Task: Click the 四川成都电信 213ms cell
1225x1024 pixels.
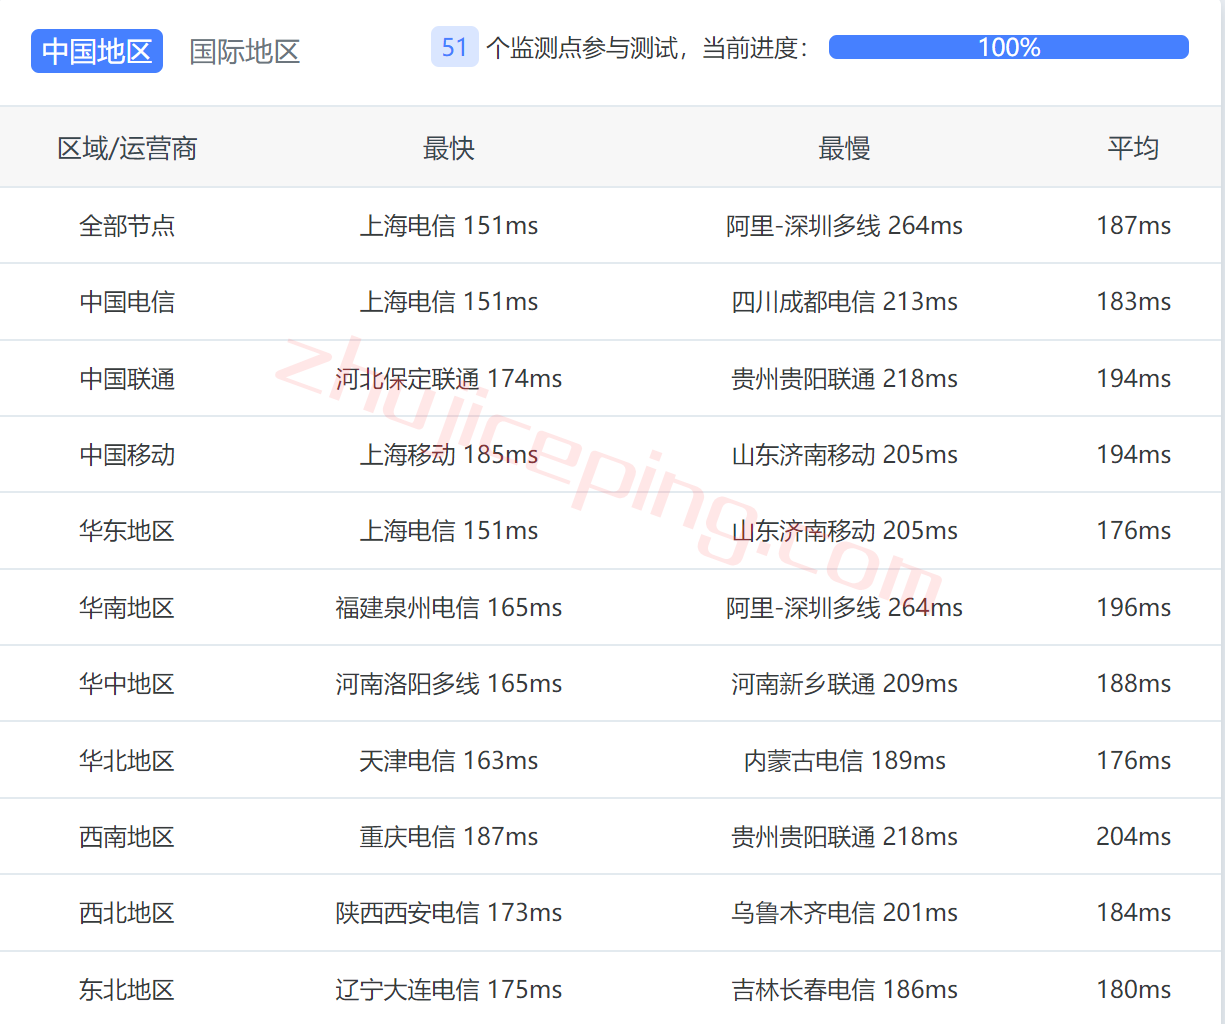Action: point(844,301)
